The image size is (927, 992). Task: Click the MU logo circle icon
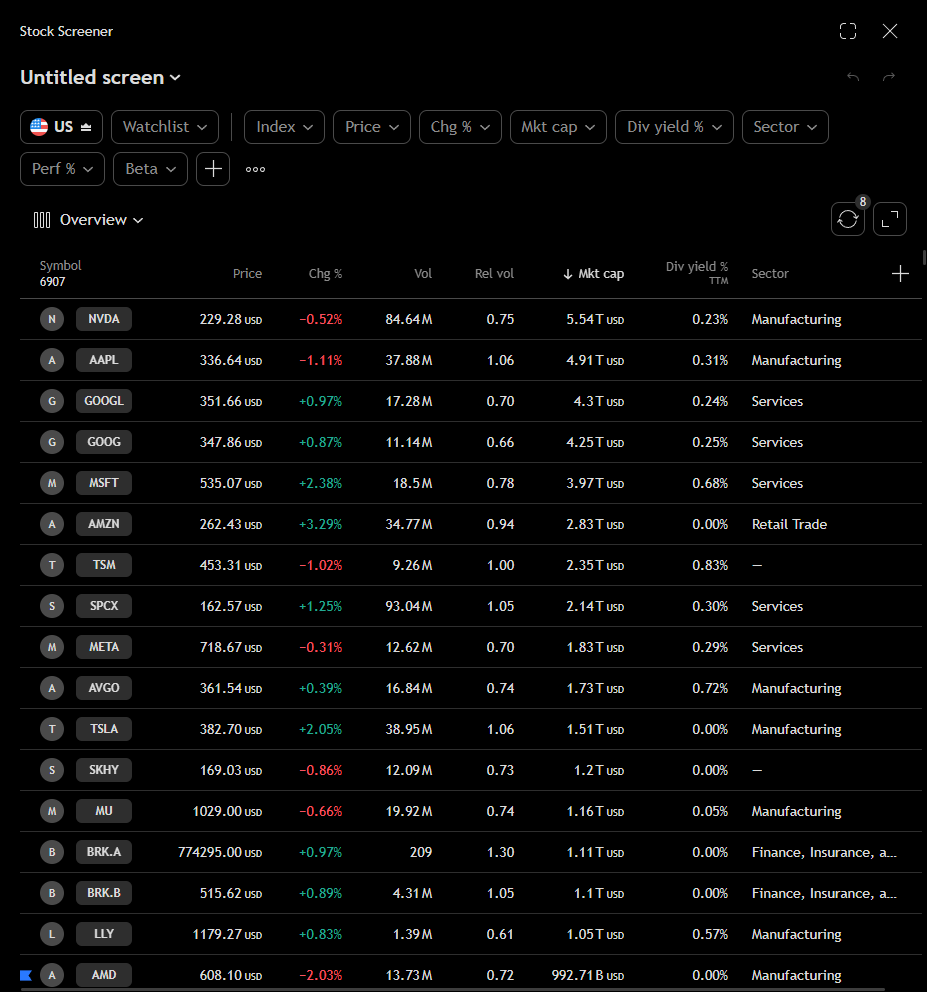52,811
